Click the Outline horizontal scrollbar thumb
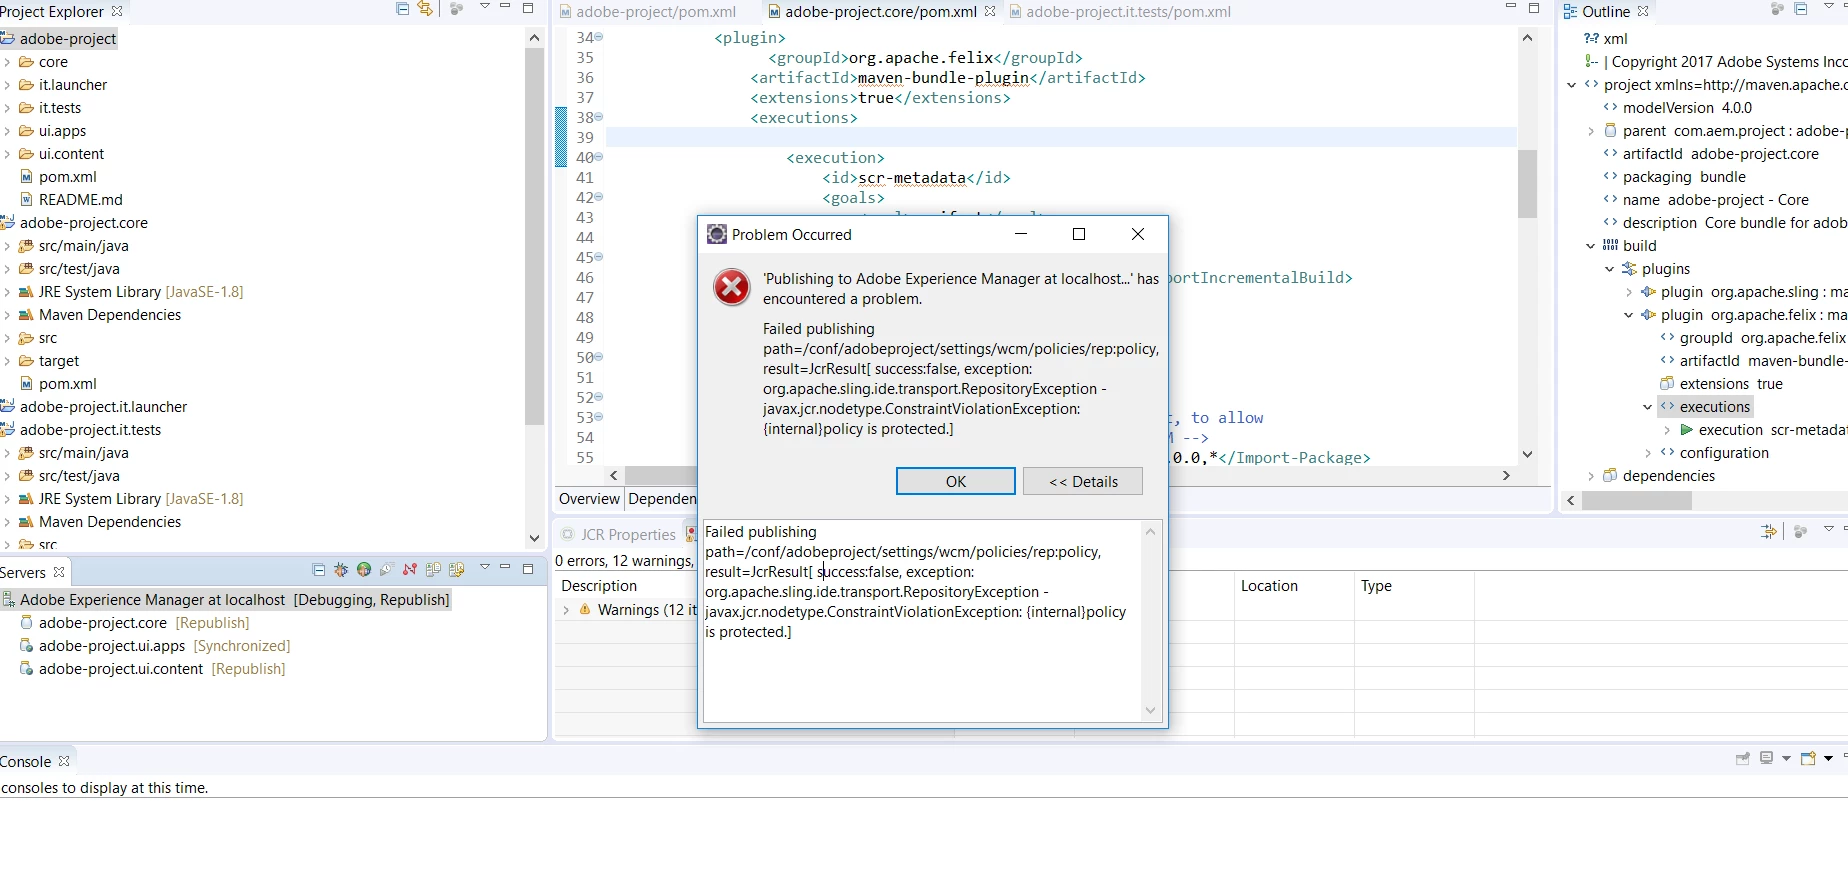The image size is (1848, 889). pyautogui.click(x=1637, y=500)
